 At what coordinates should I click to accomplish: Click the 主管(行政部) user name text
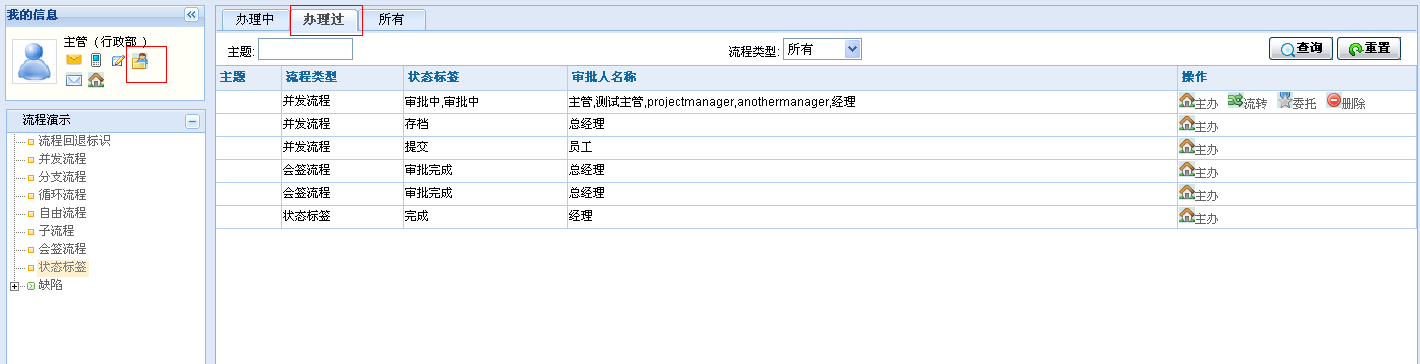105,41
